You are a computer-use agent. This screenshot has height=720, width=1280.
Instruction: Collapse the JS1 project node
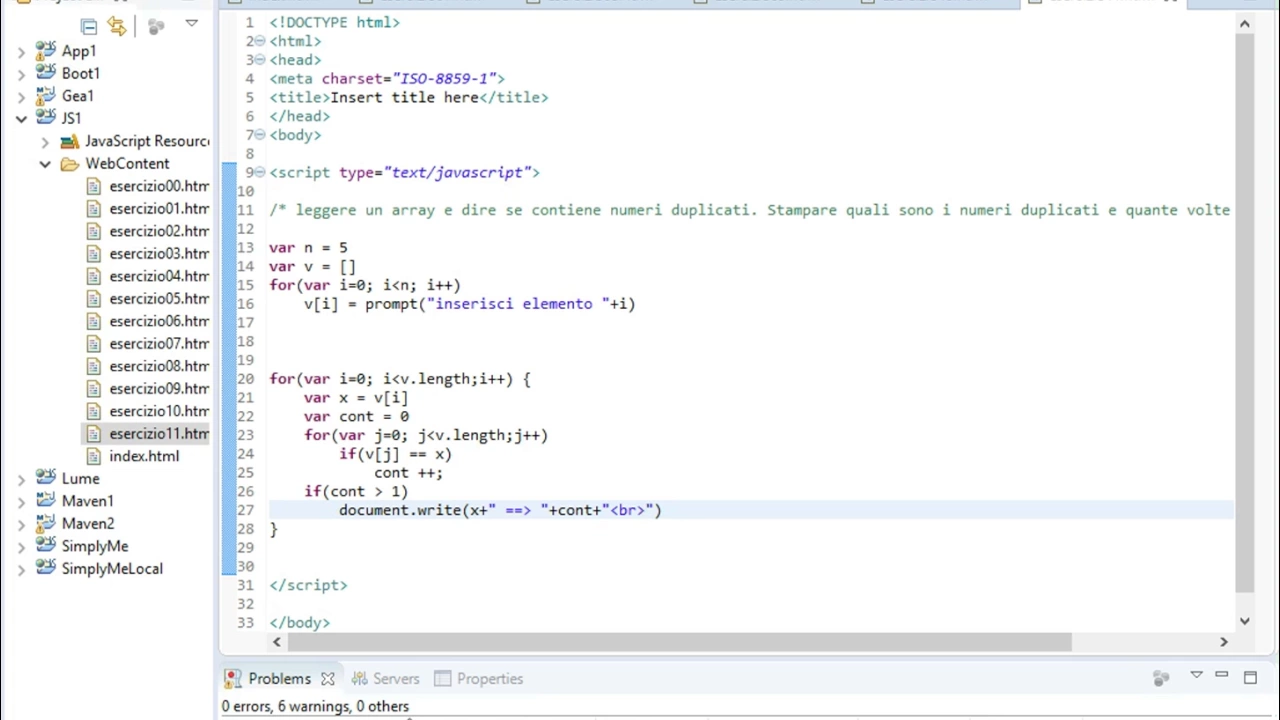tap(21, 118)
